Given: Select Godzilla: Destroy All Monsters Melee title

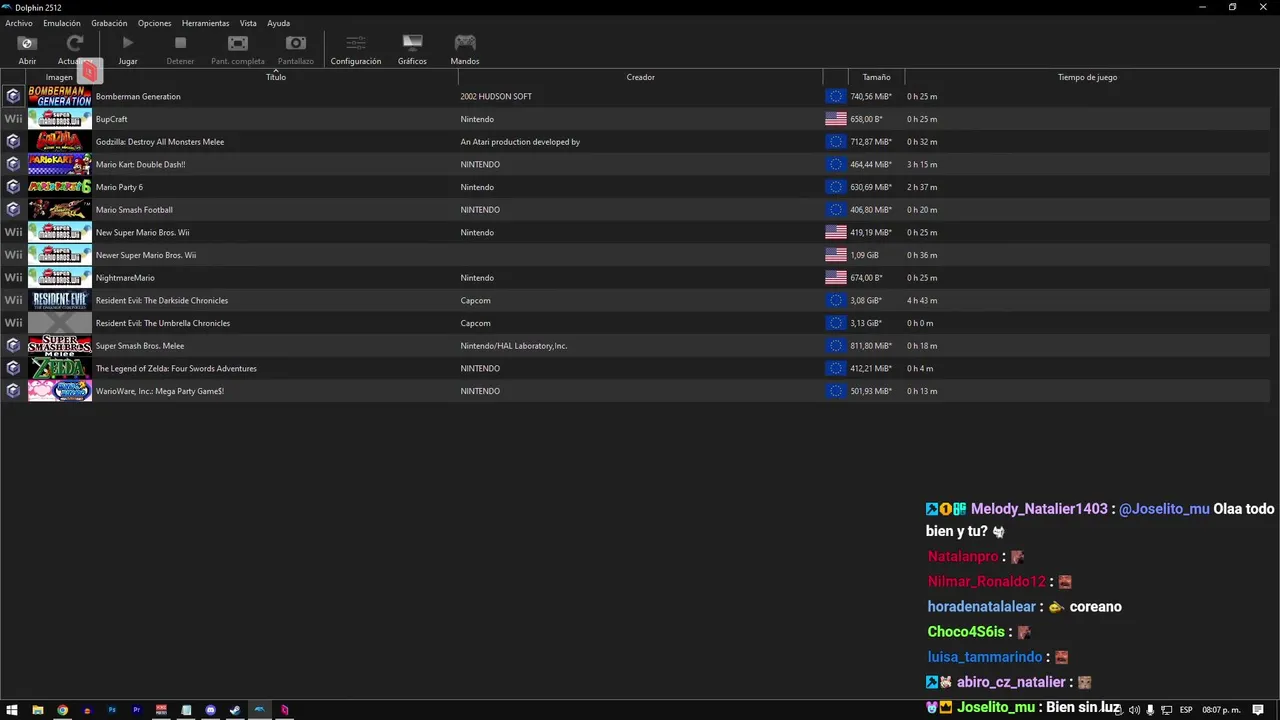Looking at the screenshot, I should pos(160,142).
